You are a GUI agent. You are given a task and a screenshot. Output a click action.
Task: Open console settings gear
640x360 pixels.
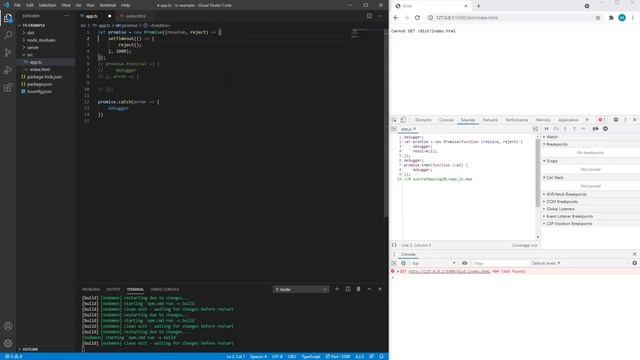point(634,263)
